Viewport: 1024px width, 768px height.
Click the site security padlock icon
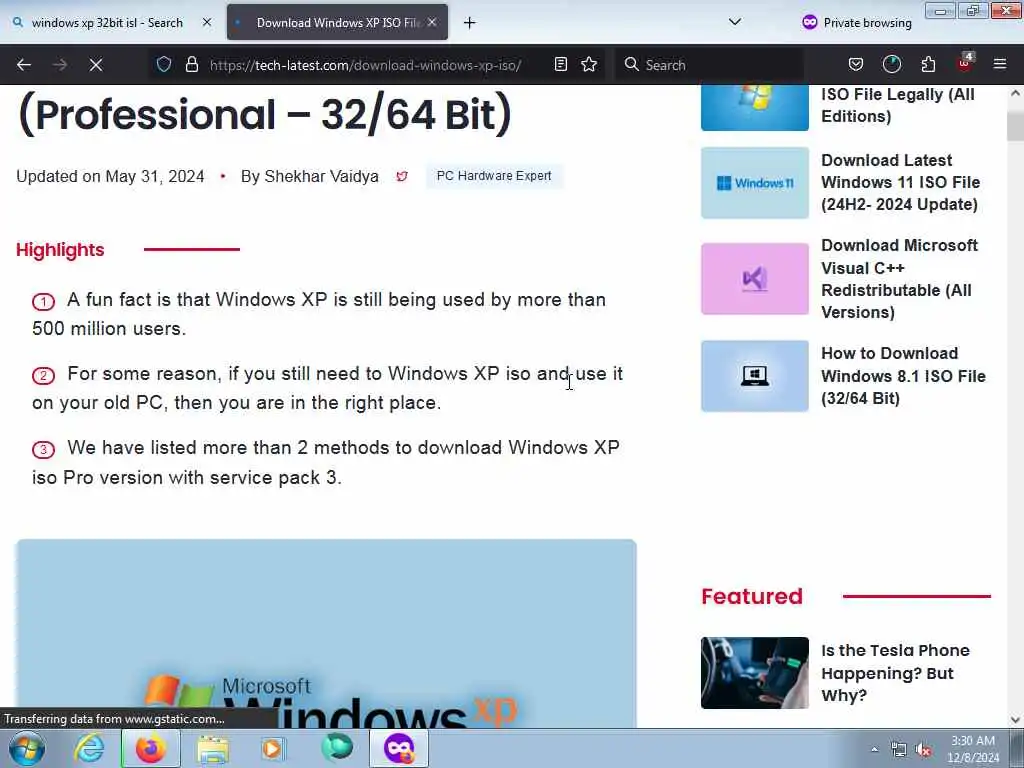pos(191,64)
